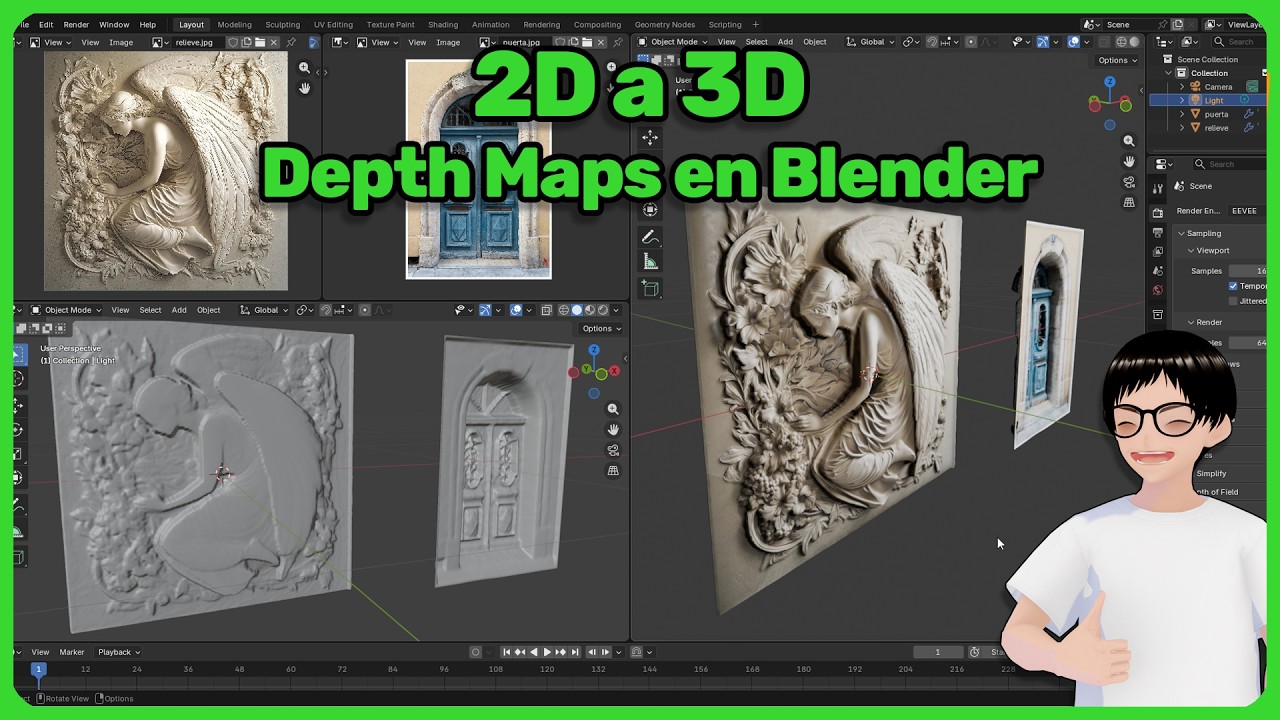Switch to the Shading workspace tab
The width and height of the screenshot is (1280, 720).
point(443,24)
